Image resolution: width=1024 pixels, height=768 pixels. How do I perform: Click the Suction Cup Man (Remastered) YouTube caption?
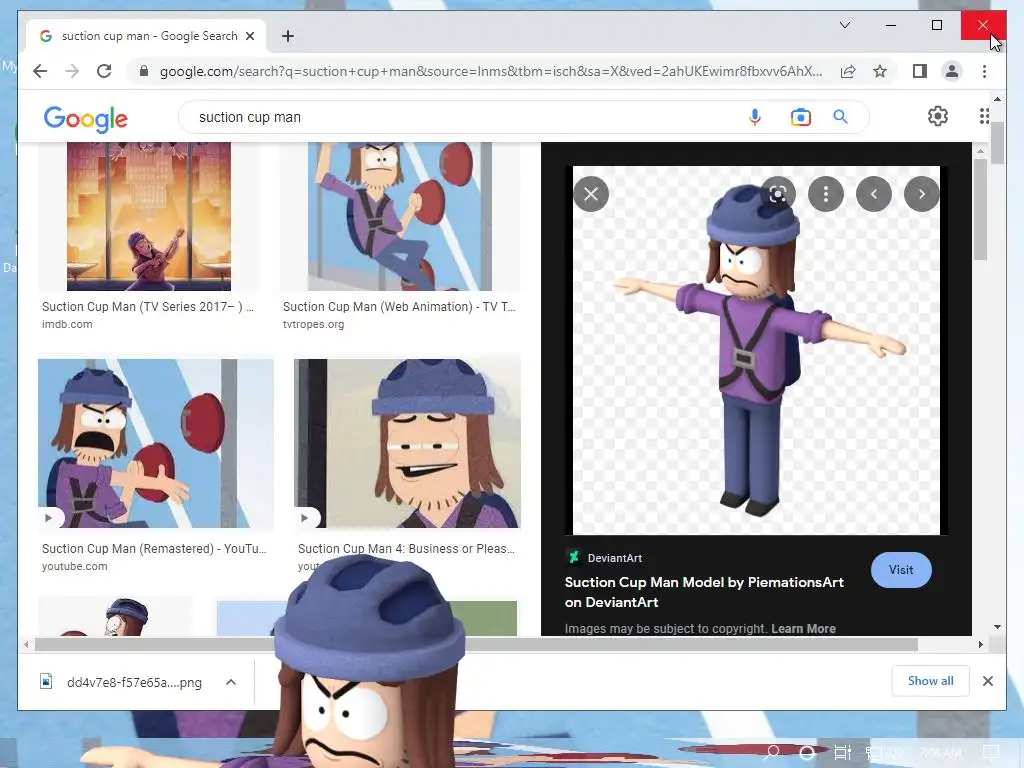pos(154,549)
